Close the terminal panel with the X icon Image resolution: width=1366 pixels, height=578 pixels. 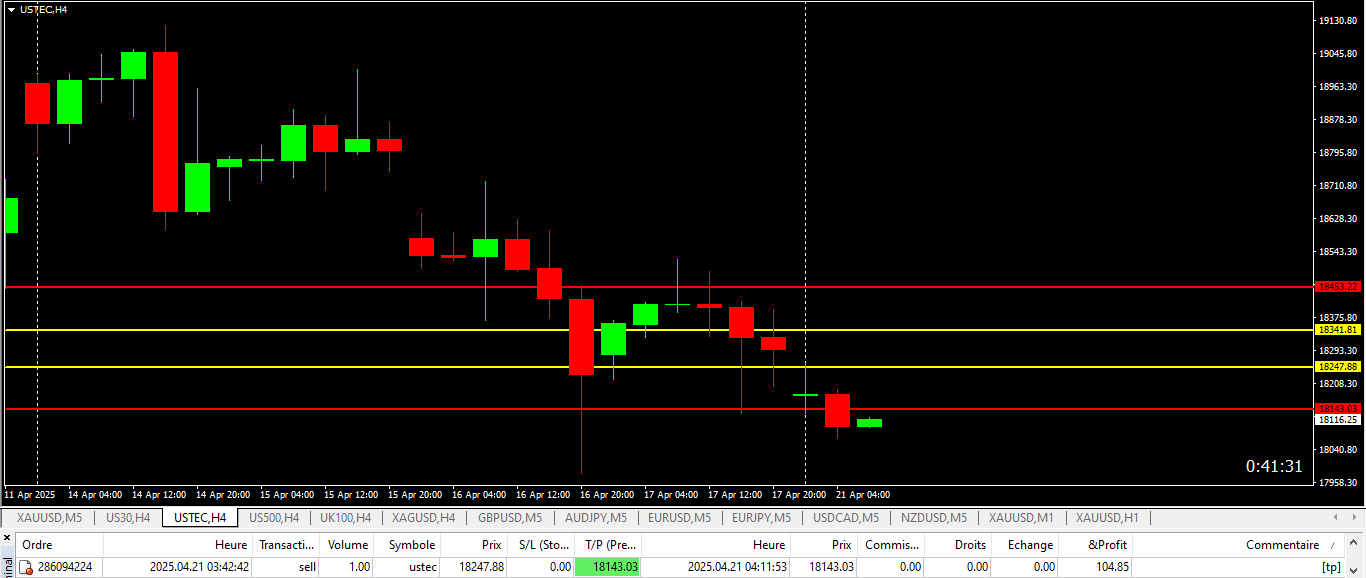click(x=8, y=539)
